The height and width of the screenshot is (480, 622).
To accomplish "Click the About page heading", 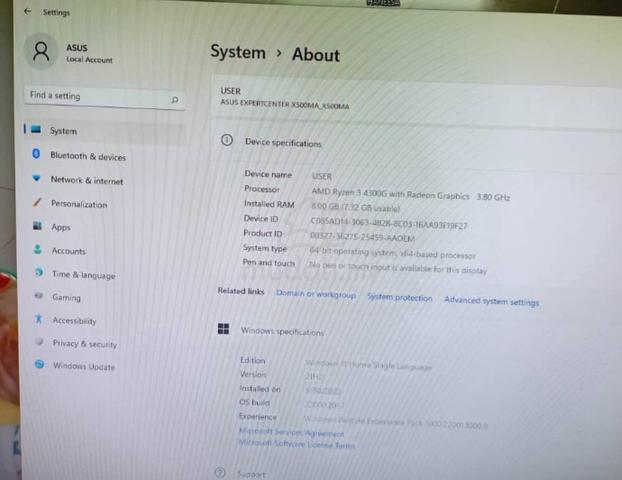I will [x=316, y=55].
